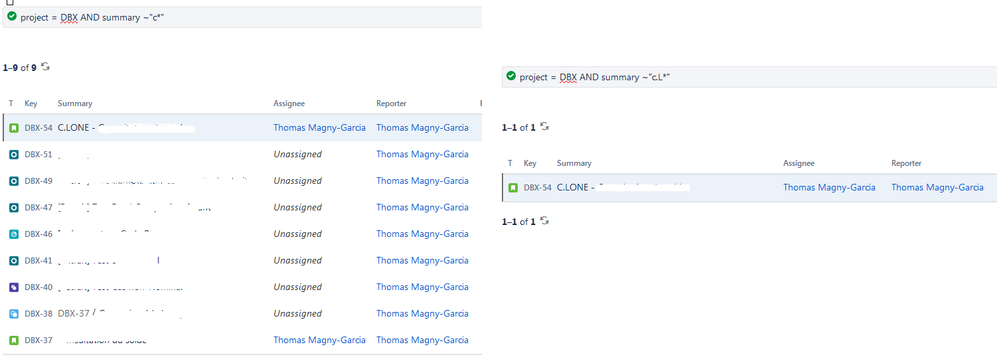Open issue key DBX-47
Screen dimensions: 999x363
(x=38, y=208)
